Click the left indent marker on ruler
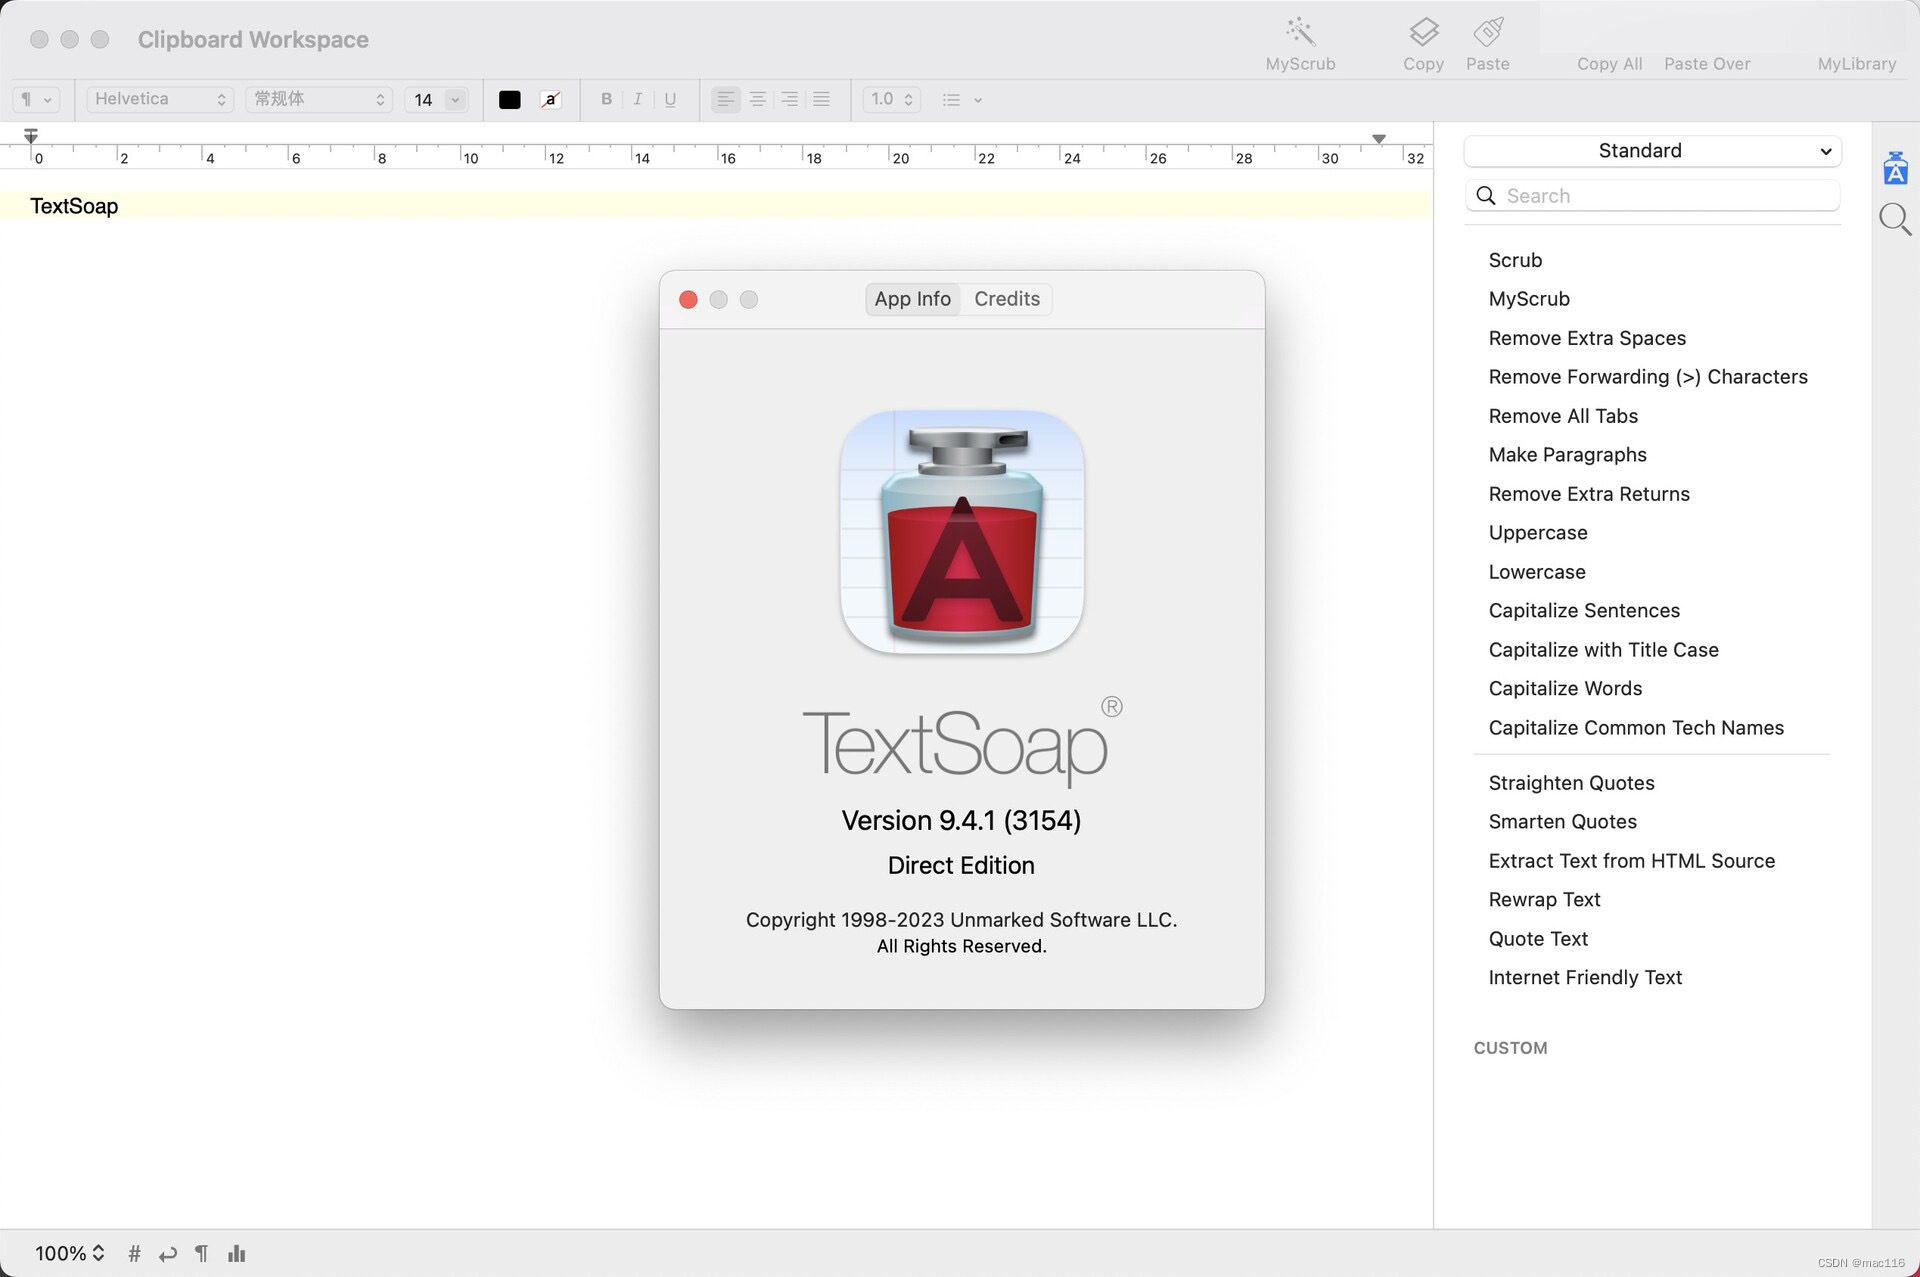Screen dimensions: 1920x1277 (31, 136)
